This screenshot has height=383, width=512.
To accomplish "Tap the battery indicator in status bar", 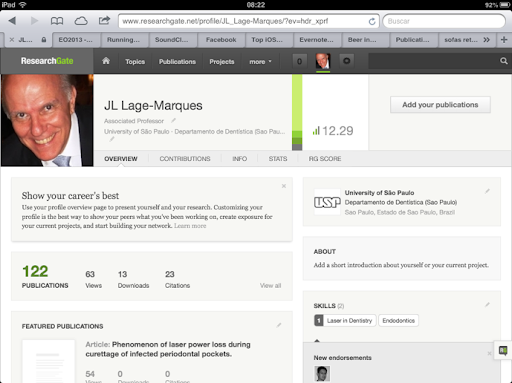I will click(x=505, y=5).
